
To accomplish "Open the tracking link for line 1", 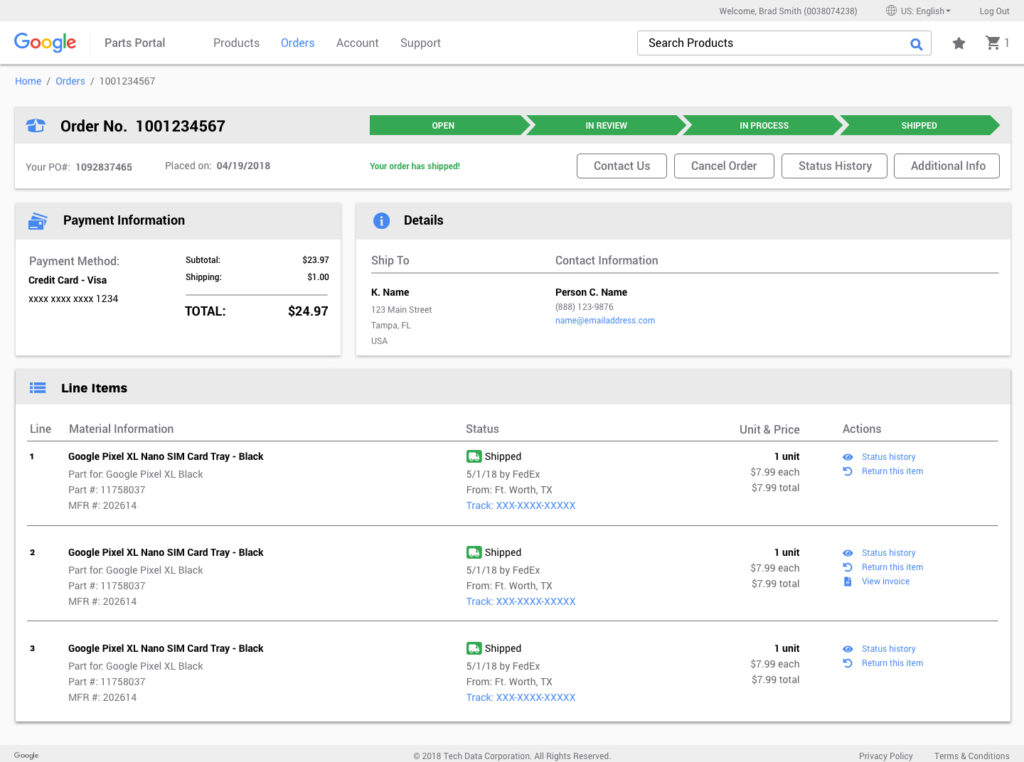I will click(520, 505).
